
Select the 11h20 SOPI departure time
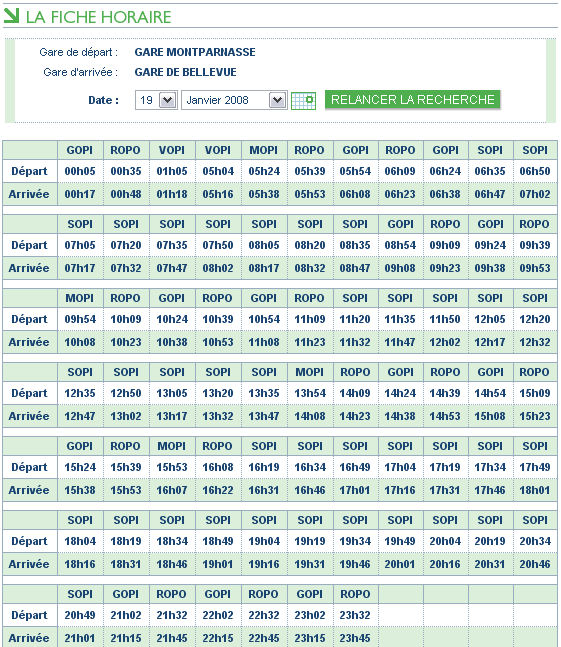[355, 319]
